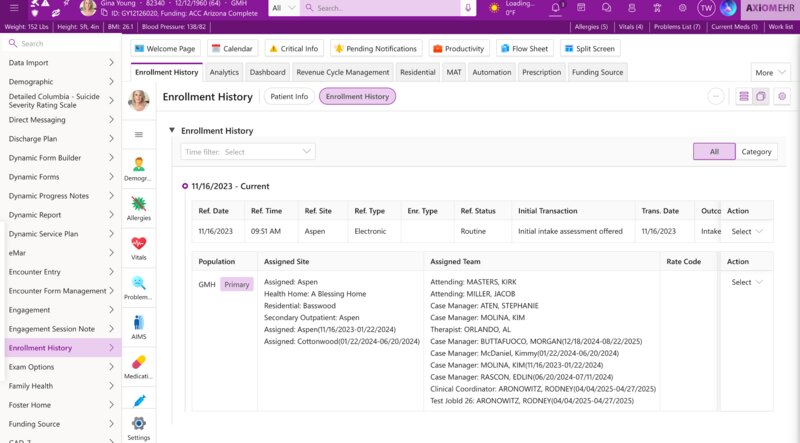Open Medications pill icon in sidebar

pyautogui.click(x=138, y=367)
